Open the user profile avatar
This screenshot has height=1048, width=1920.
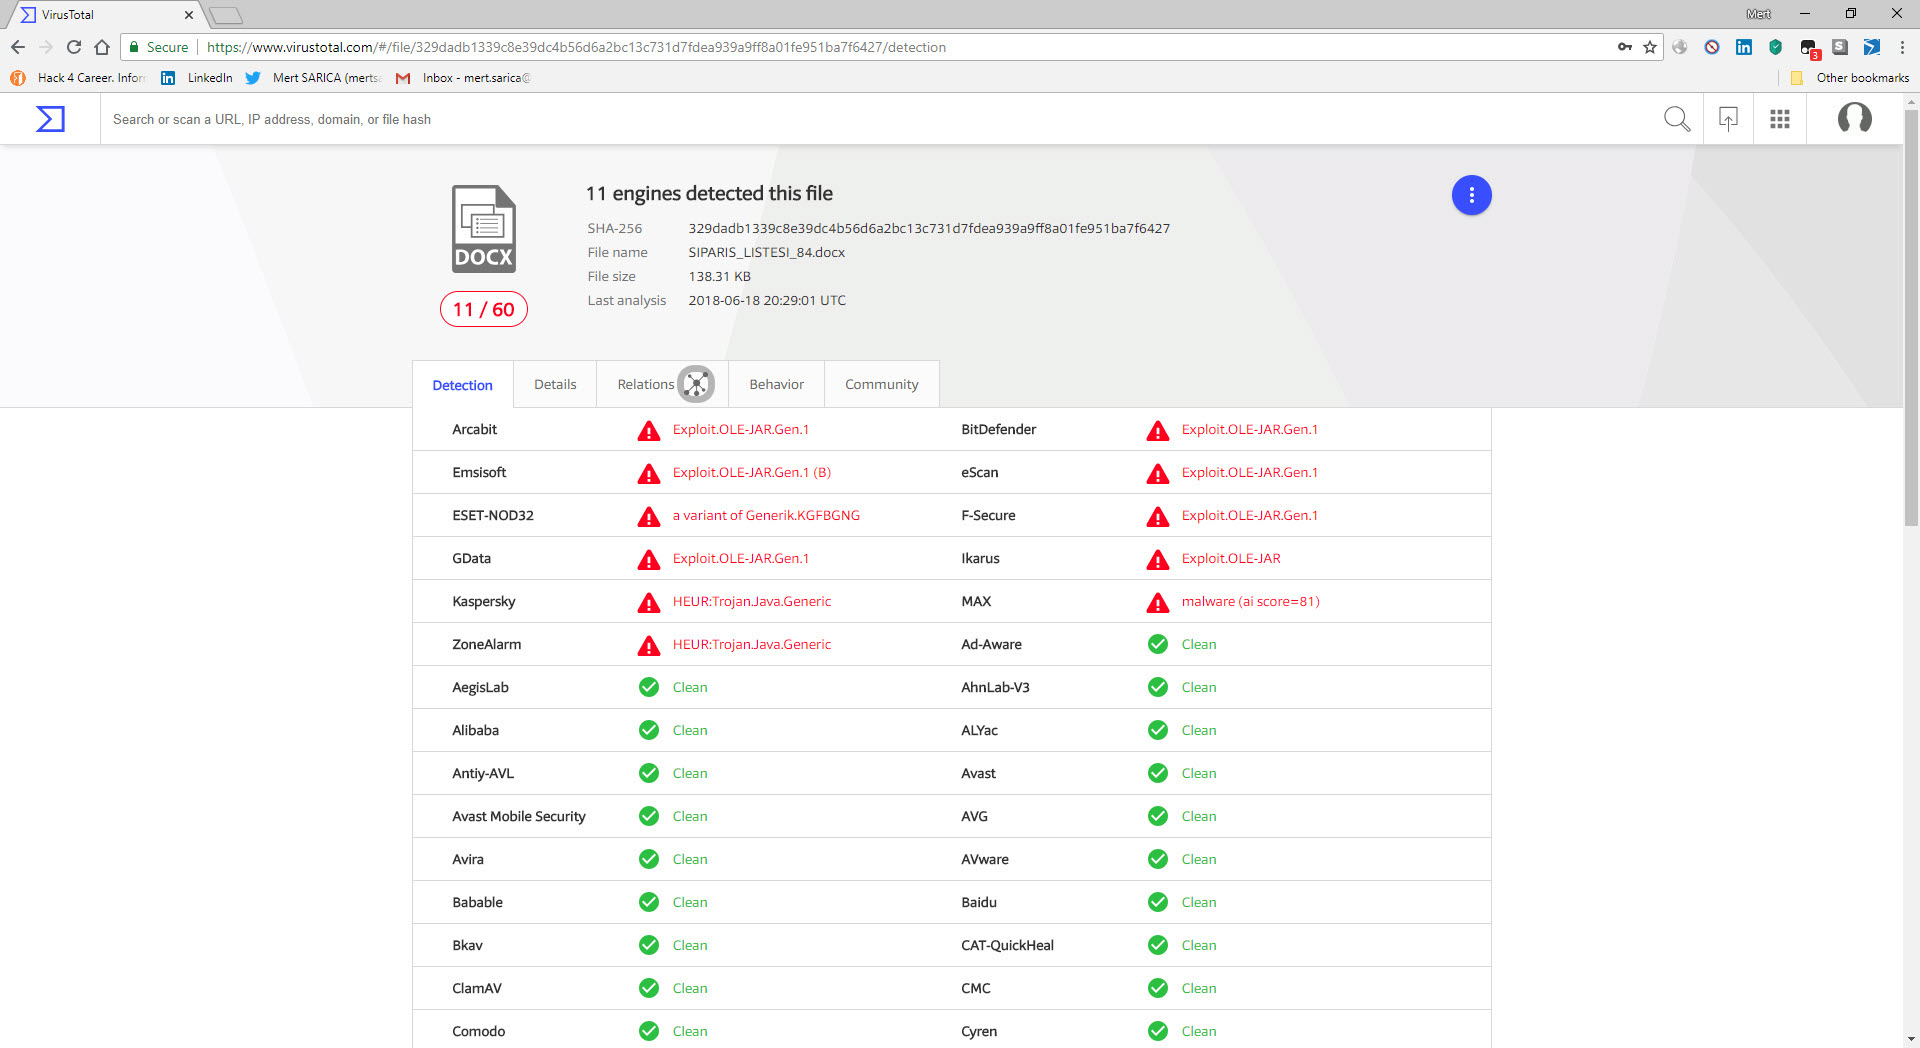coord(1855,118)
